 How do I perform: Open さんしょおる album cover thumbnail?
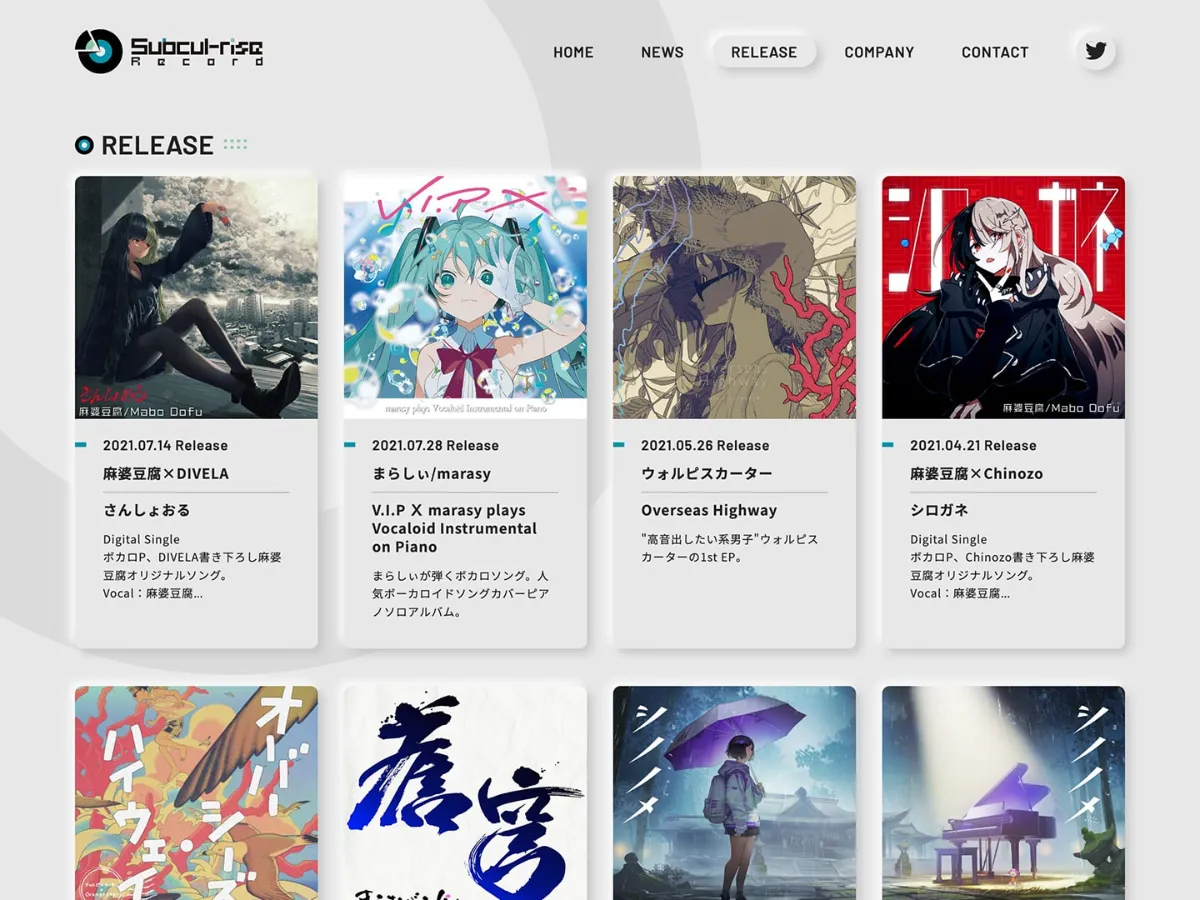(196, 297)
